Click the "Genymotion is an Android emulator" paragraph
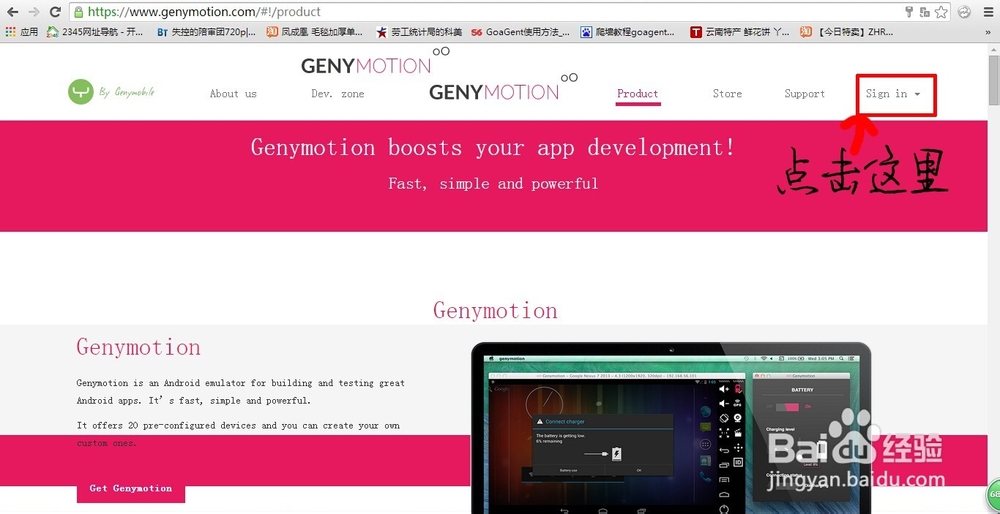This screenshot has height=514, width=1000. click(x=240, y=392)
